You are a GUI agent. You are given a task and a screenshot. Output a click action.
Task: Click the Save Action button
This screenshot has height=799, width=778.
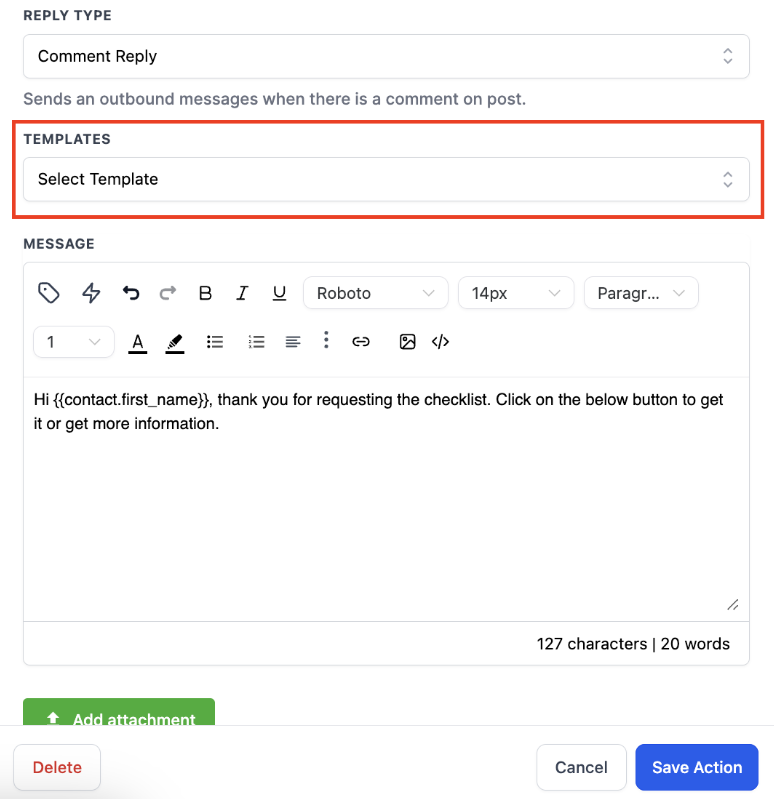click(x=697, y=768)
